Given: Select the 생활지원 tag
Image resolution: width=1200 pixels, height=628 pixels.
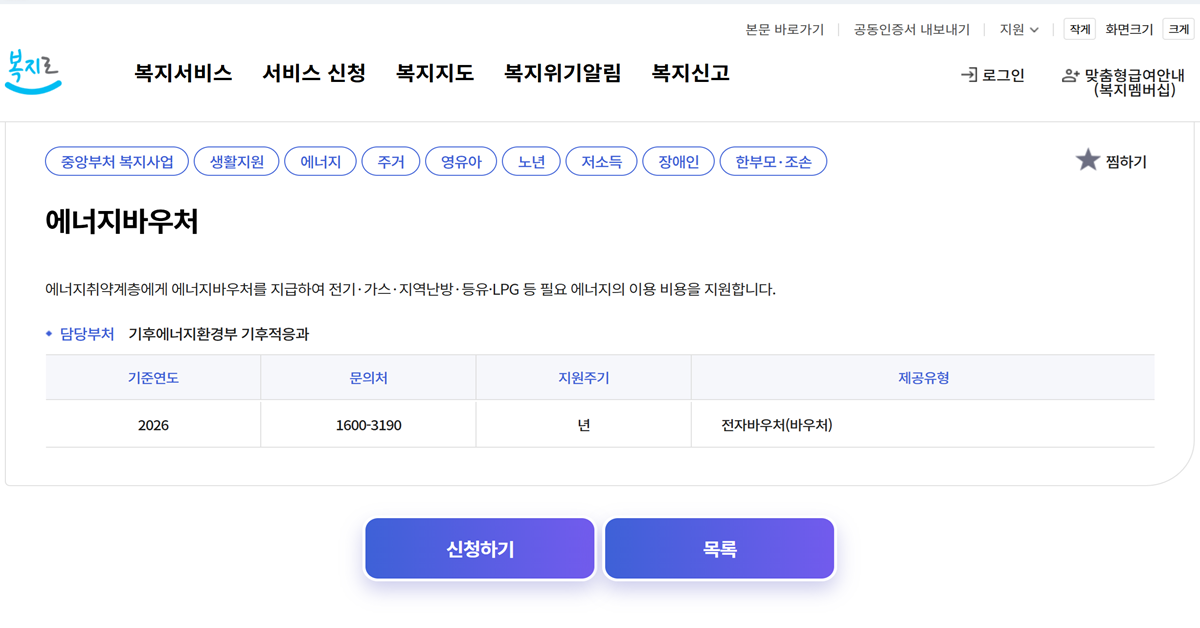Looking at the screenshot, I should coord(237,161).
